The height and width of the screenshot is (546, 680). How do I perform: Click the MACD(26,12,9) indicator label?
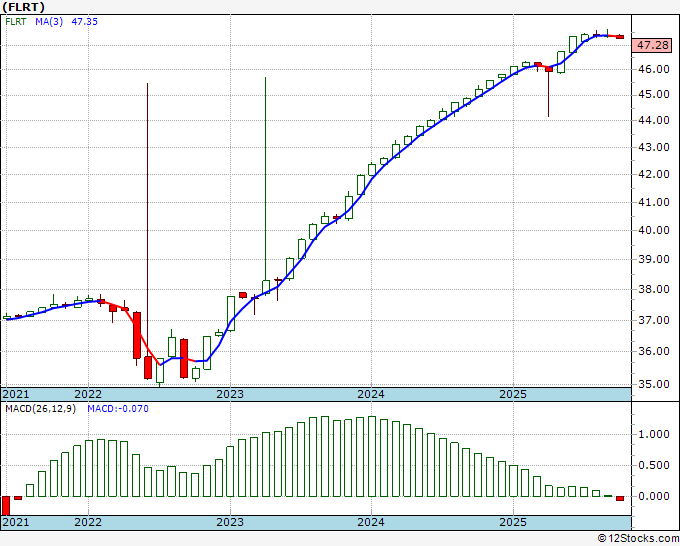tap(40, 409)
